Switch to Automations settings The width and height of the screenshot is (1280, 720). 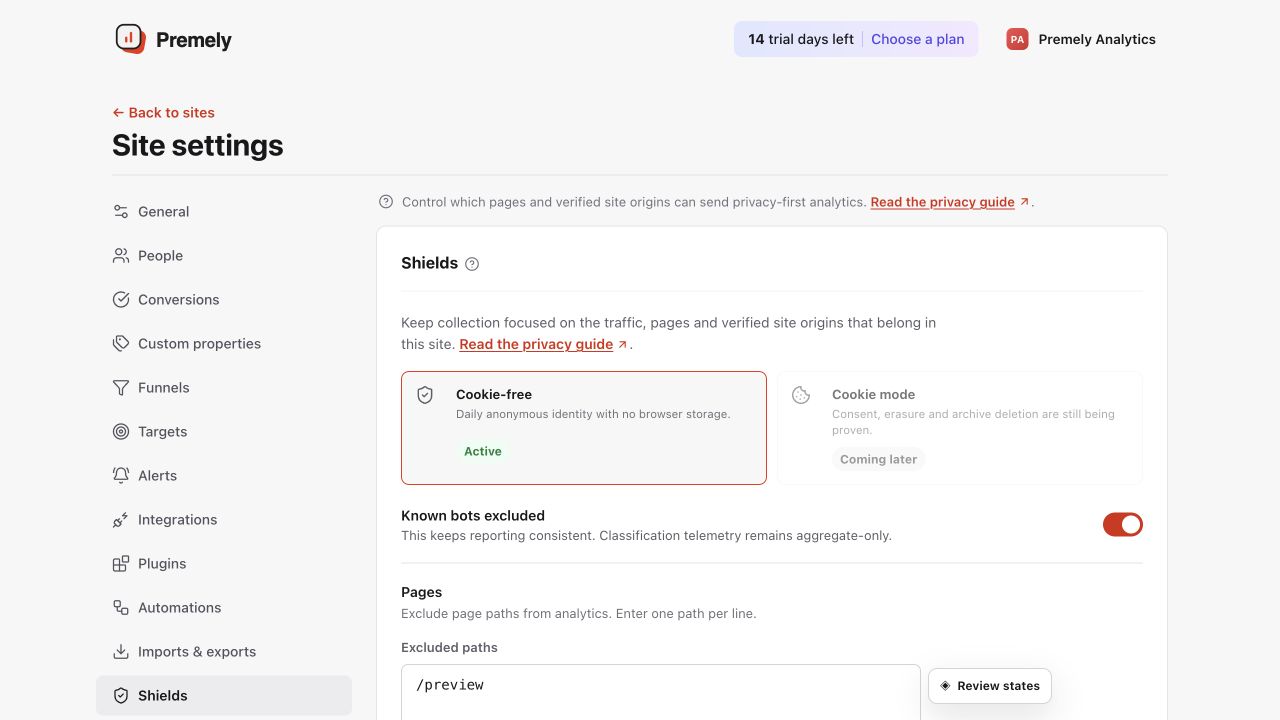[x=224, y=608]
